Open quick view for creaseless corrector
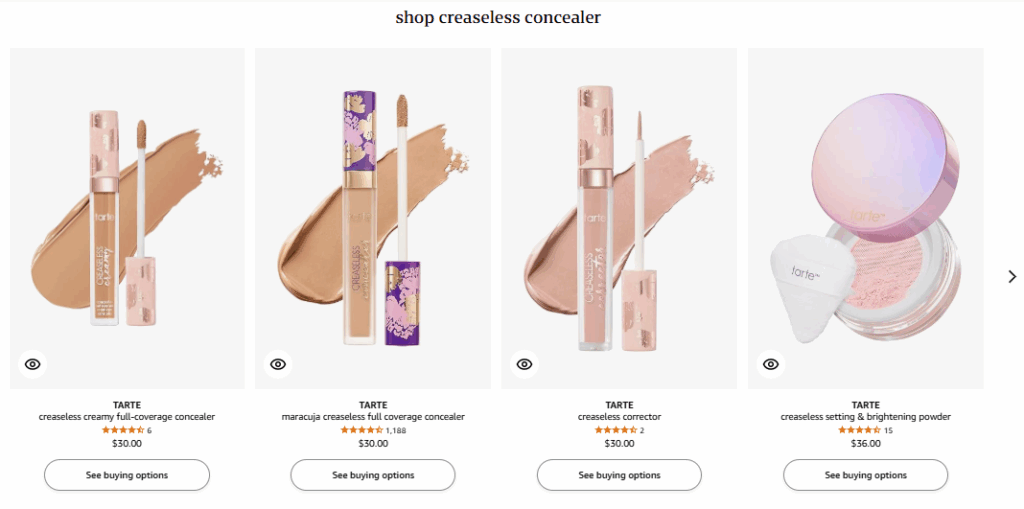This screenshot has width=1024, height=509. 524,364
